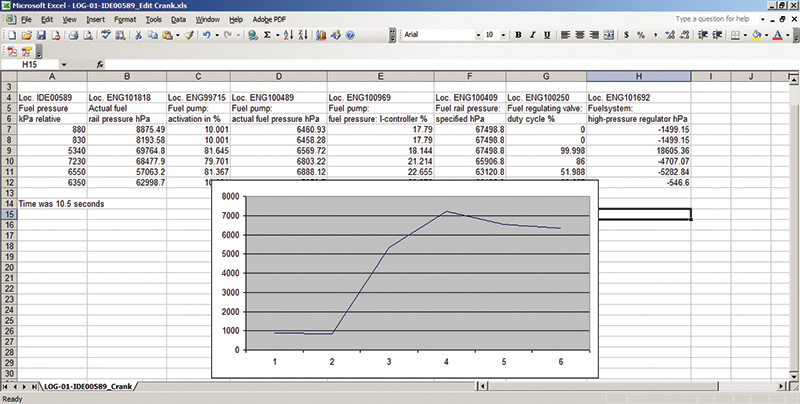
Task: Click the Print icon in toolbar
Action: (73, 35)
